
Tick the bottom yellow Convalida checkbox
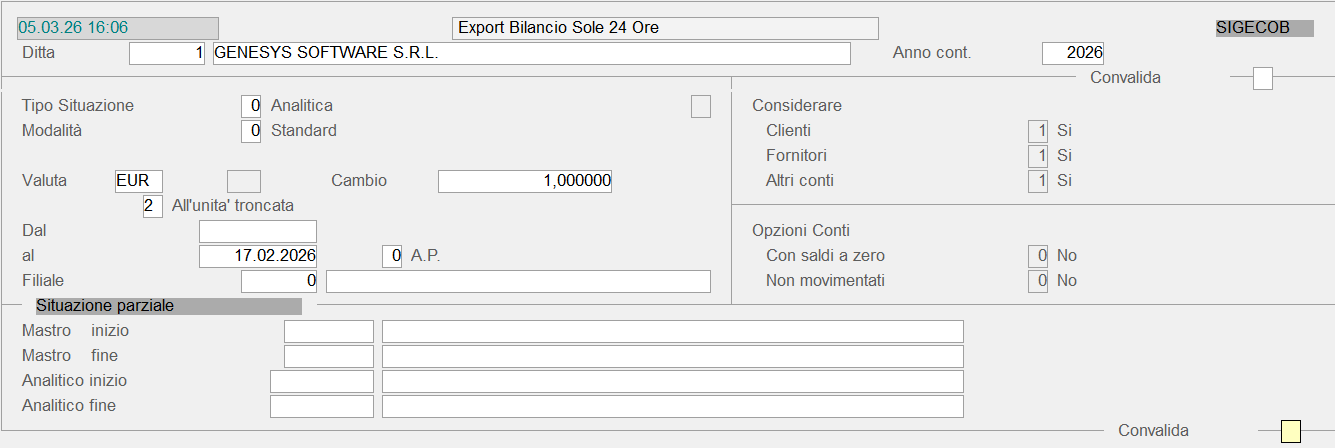coord(1291,431)
